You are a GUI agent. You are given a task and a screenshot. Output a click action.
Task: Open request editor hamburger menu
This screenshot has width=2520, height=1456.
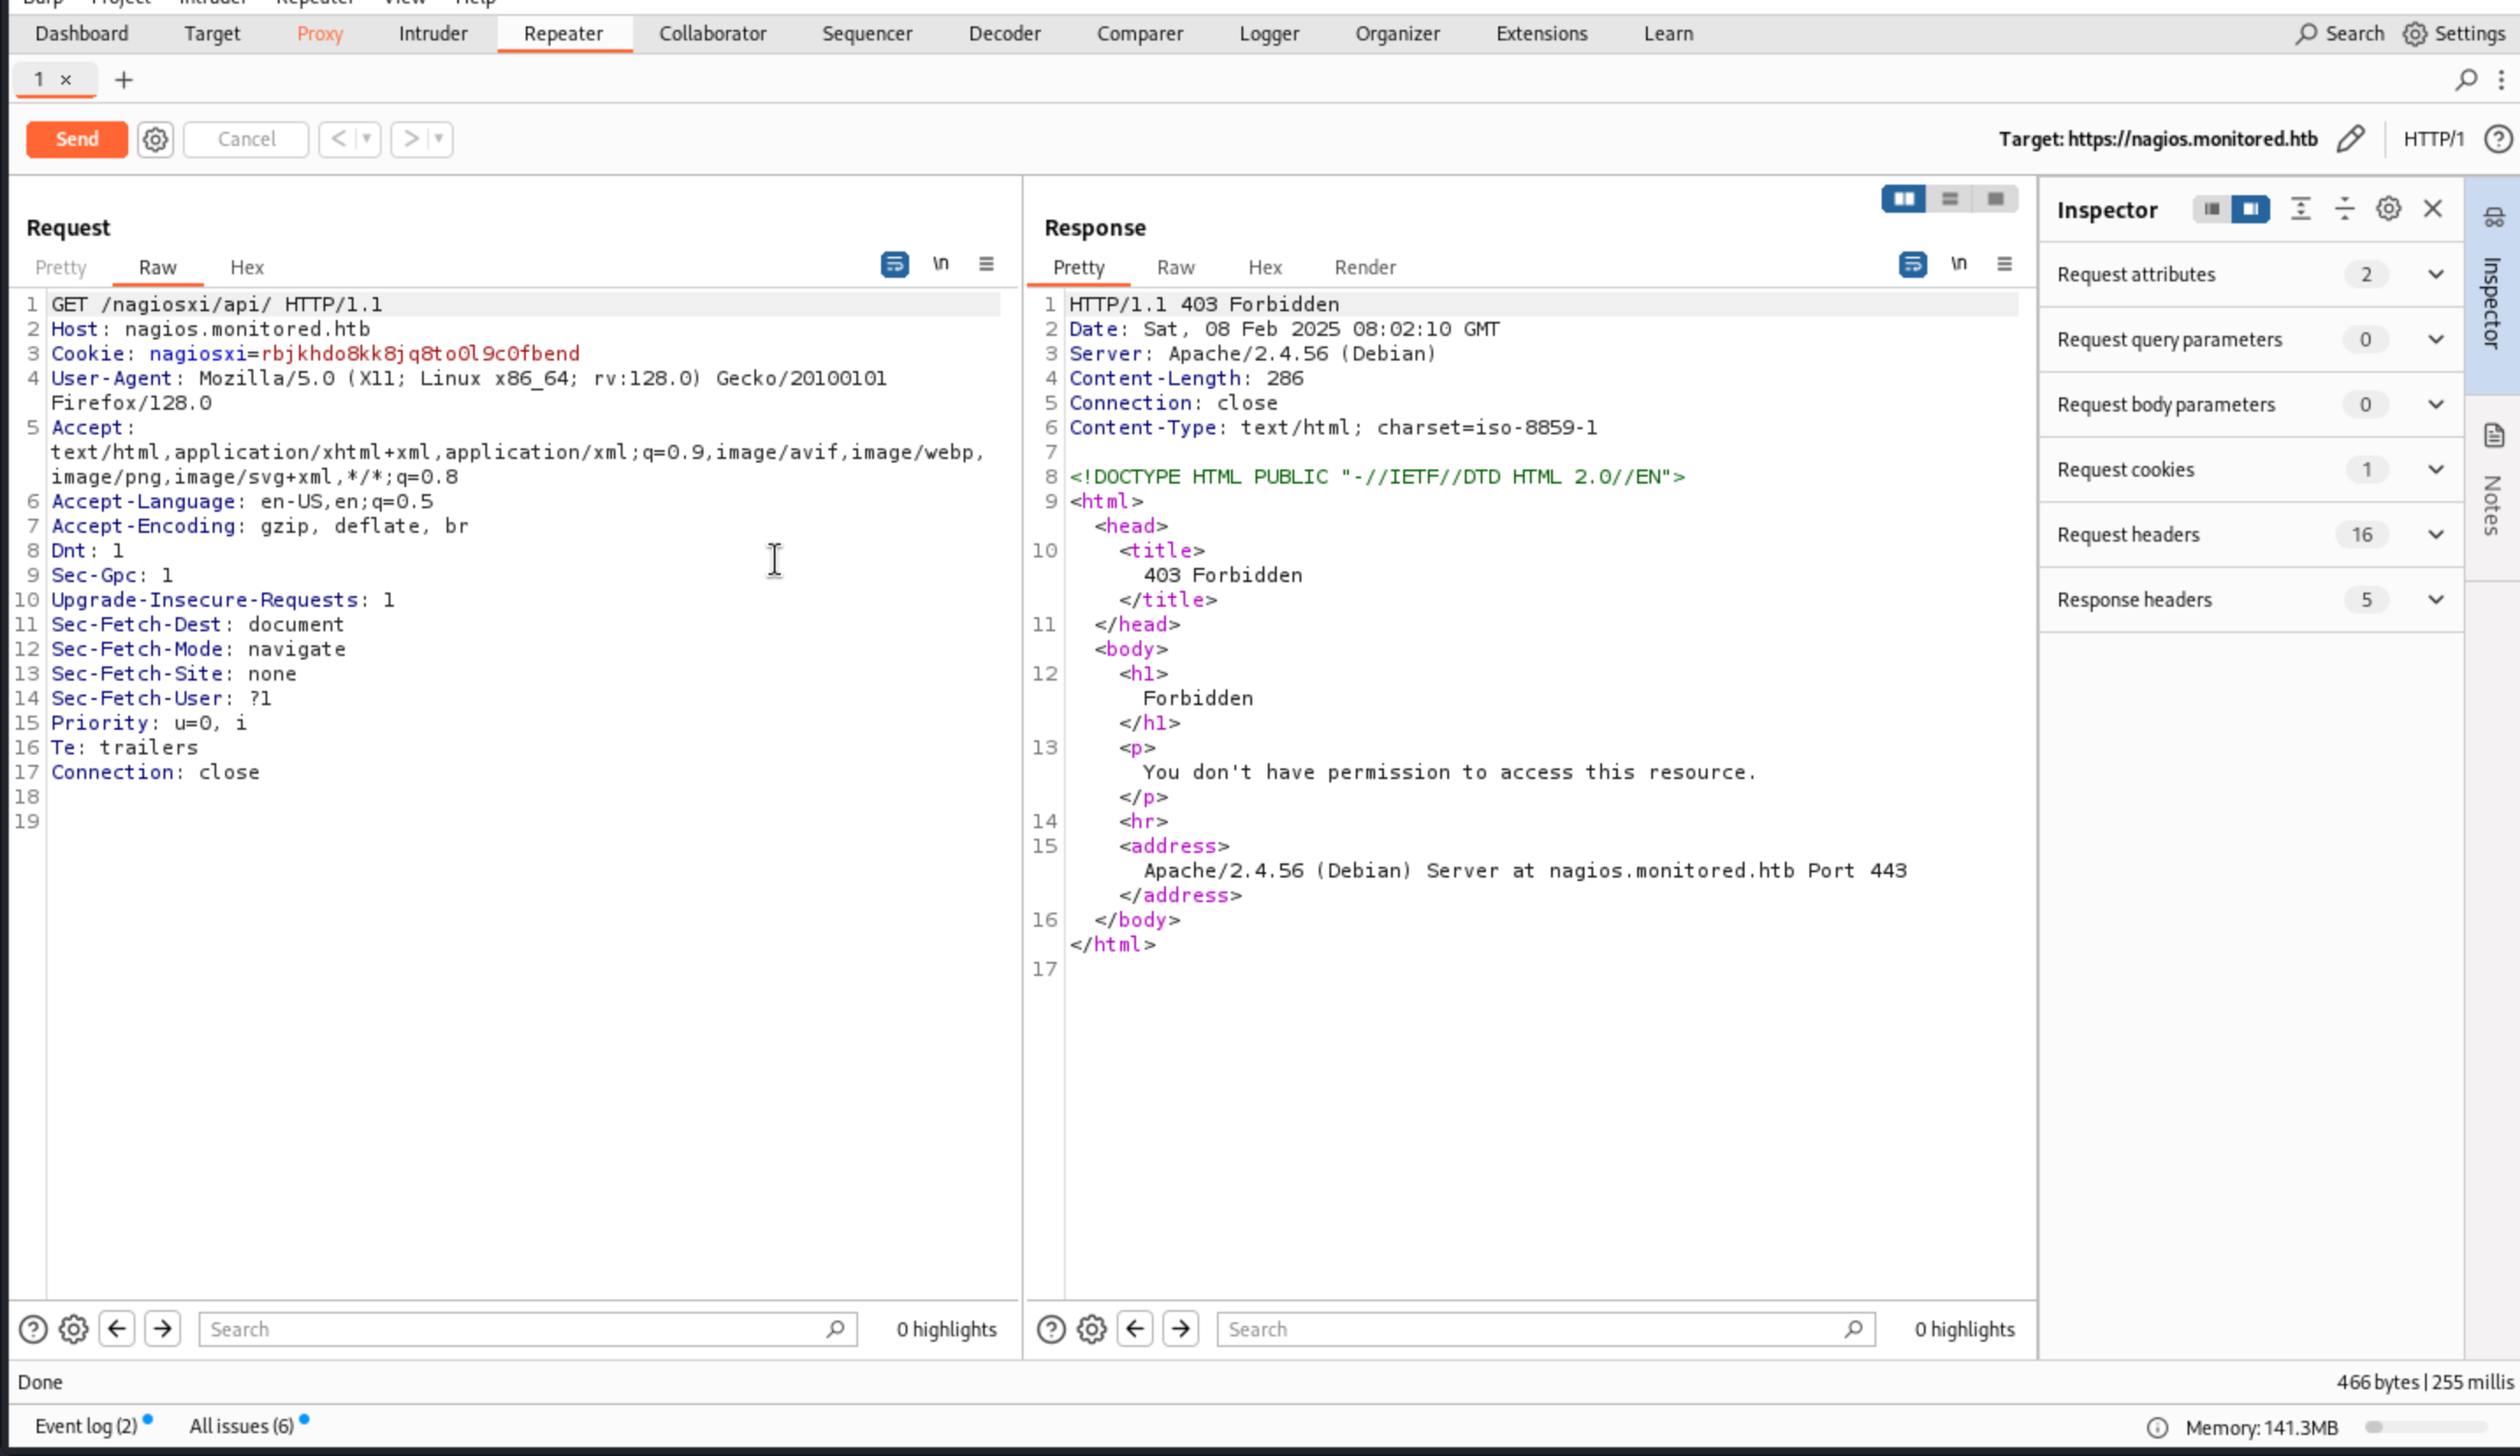point(986,264)
